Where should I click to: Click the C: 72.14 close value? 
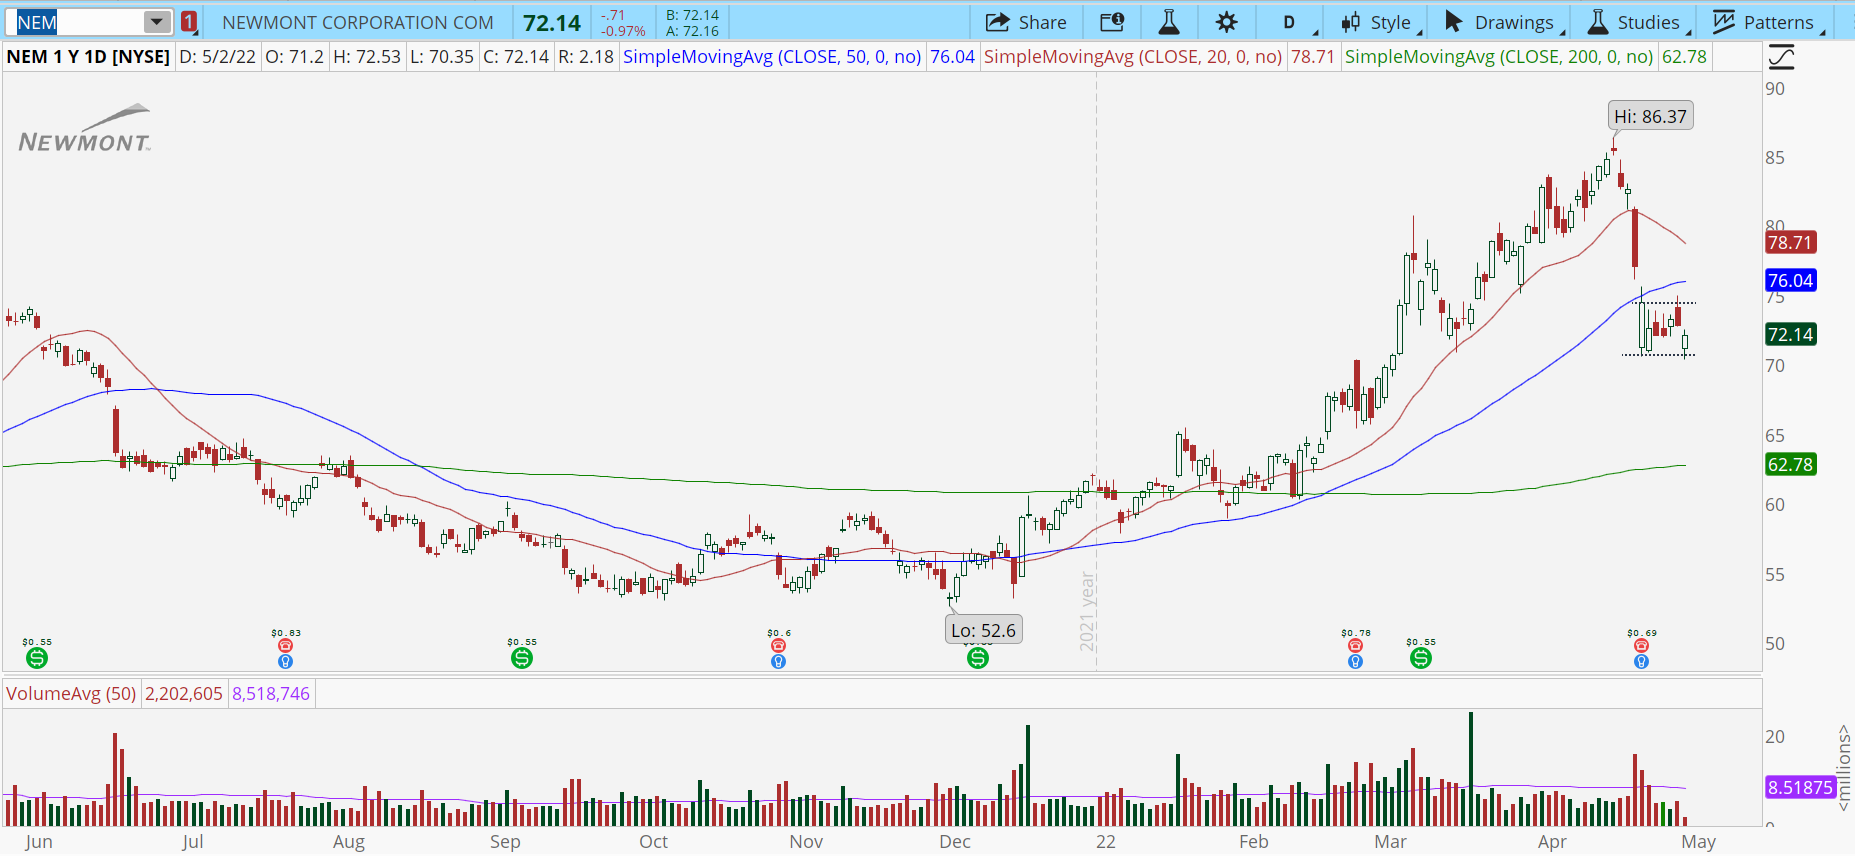(516, 57)
